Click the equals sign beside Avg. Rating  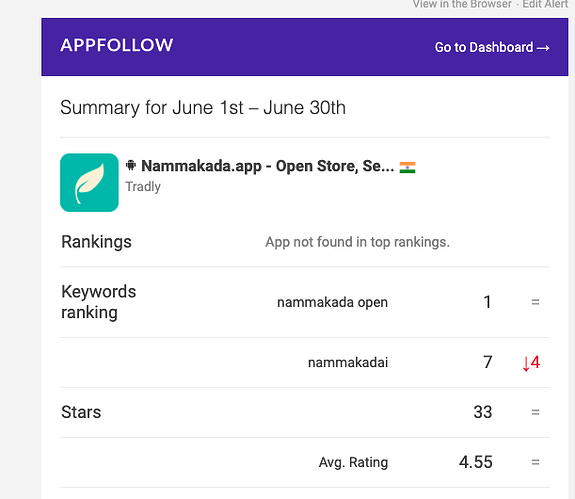tap(535, 462)
